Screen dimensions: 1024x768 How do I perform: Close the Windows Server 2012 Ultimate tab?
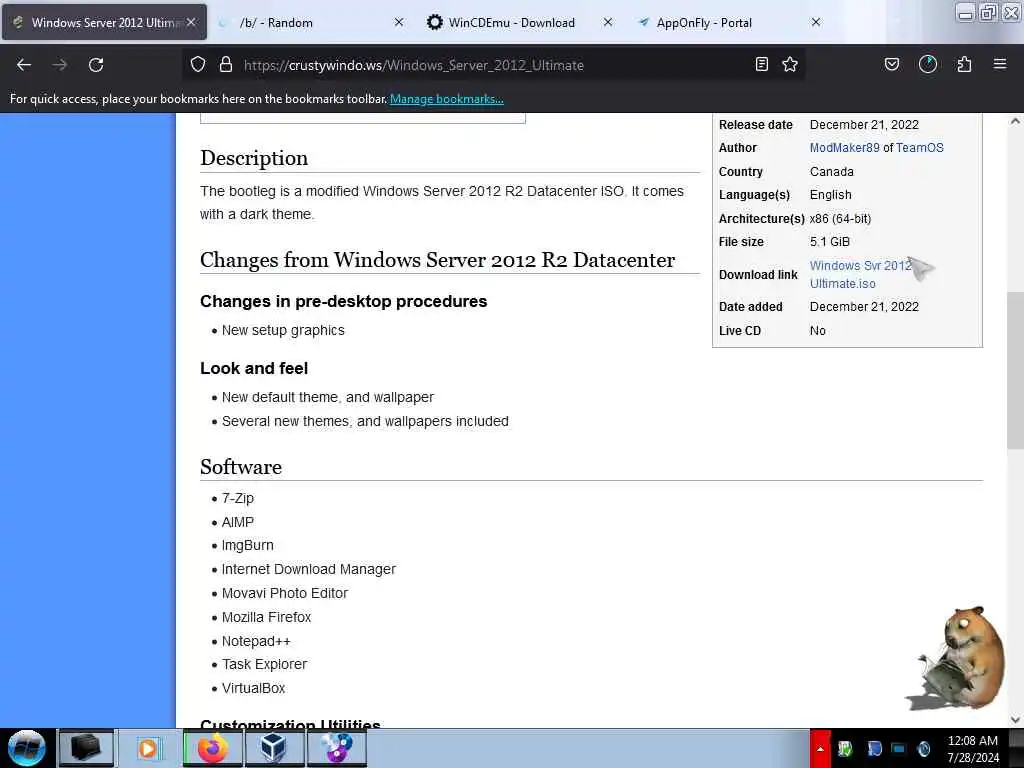[x=191, y=22]
